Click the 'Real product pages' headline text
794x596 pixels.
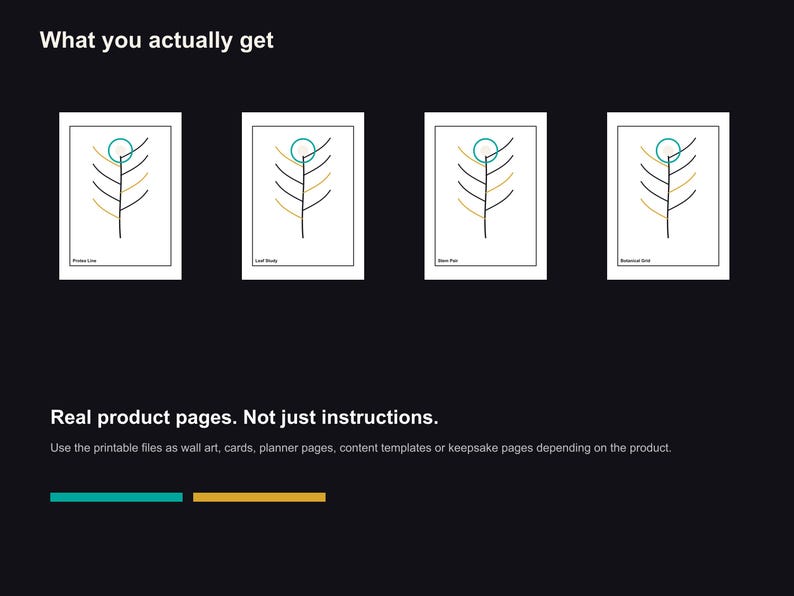pos(144,418)
